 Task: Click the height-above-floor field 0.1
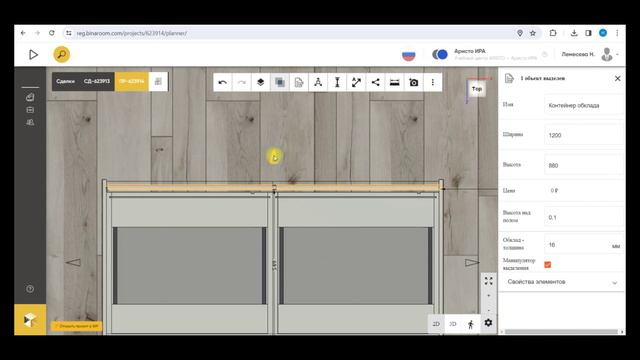tap(584, 218)
